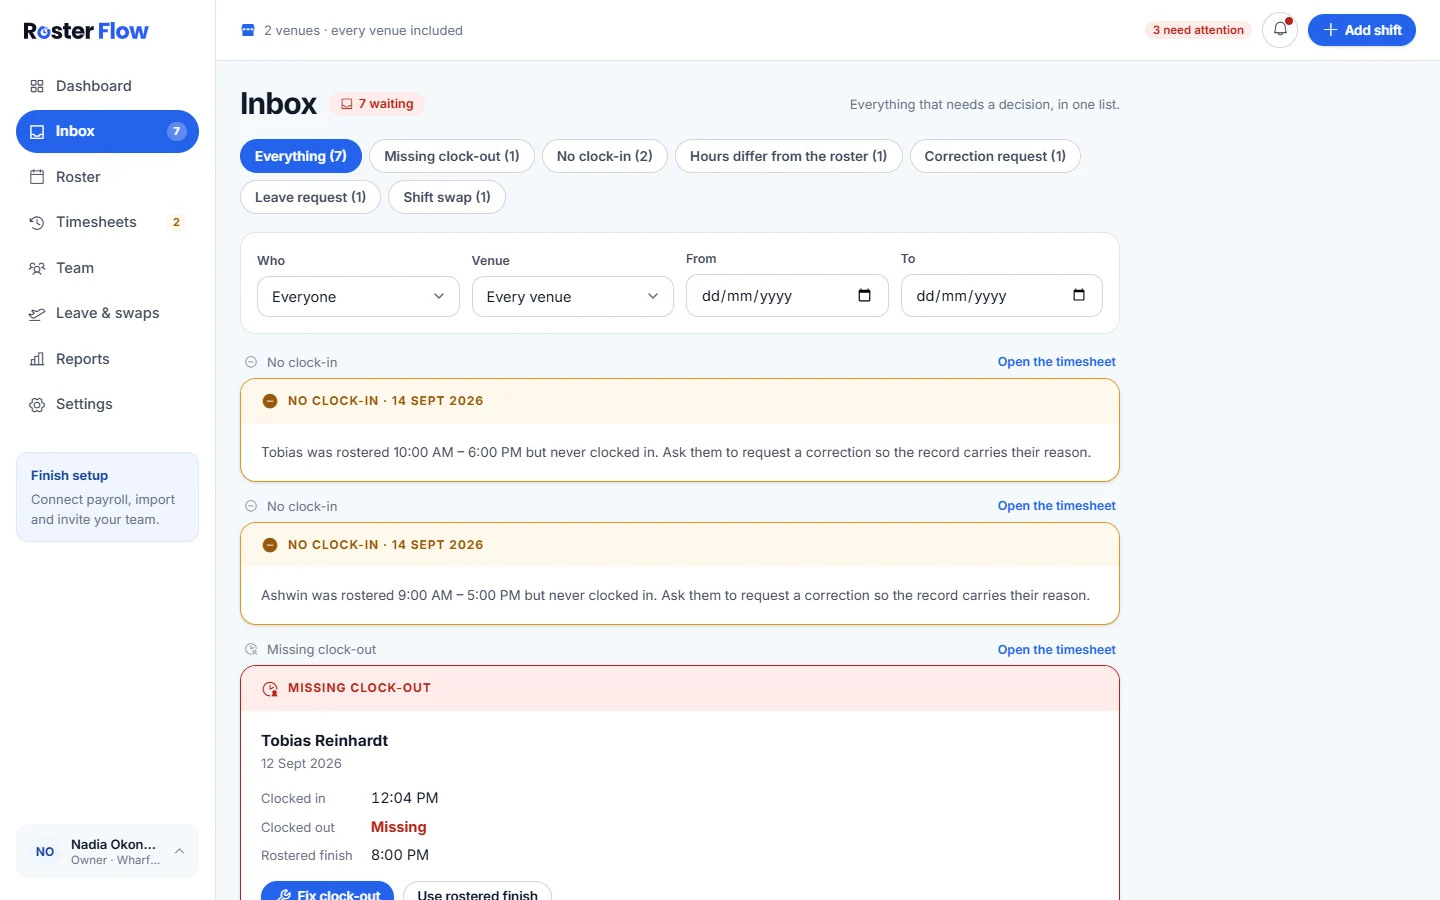Click warning icon in Ashwin no clock-in card
This screenshot has height=900, width=1440.
[270, 545]
